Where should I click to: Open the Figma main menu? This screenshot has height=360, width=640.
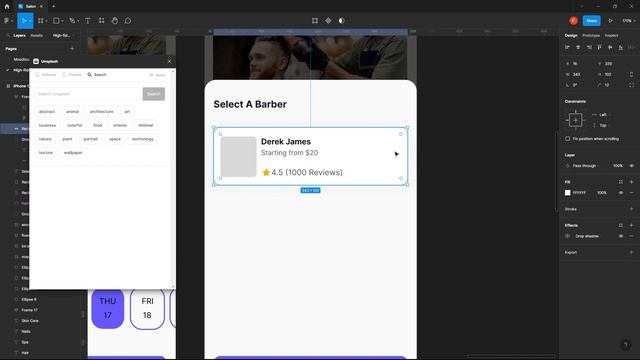pos(7,21)
